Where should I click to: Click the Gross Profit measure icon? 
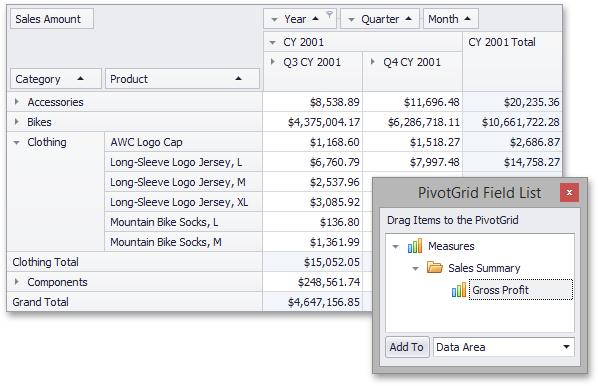coord(459,290)
